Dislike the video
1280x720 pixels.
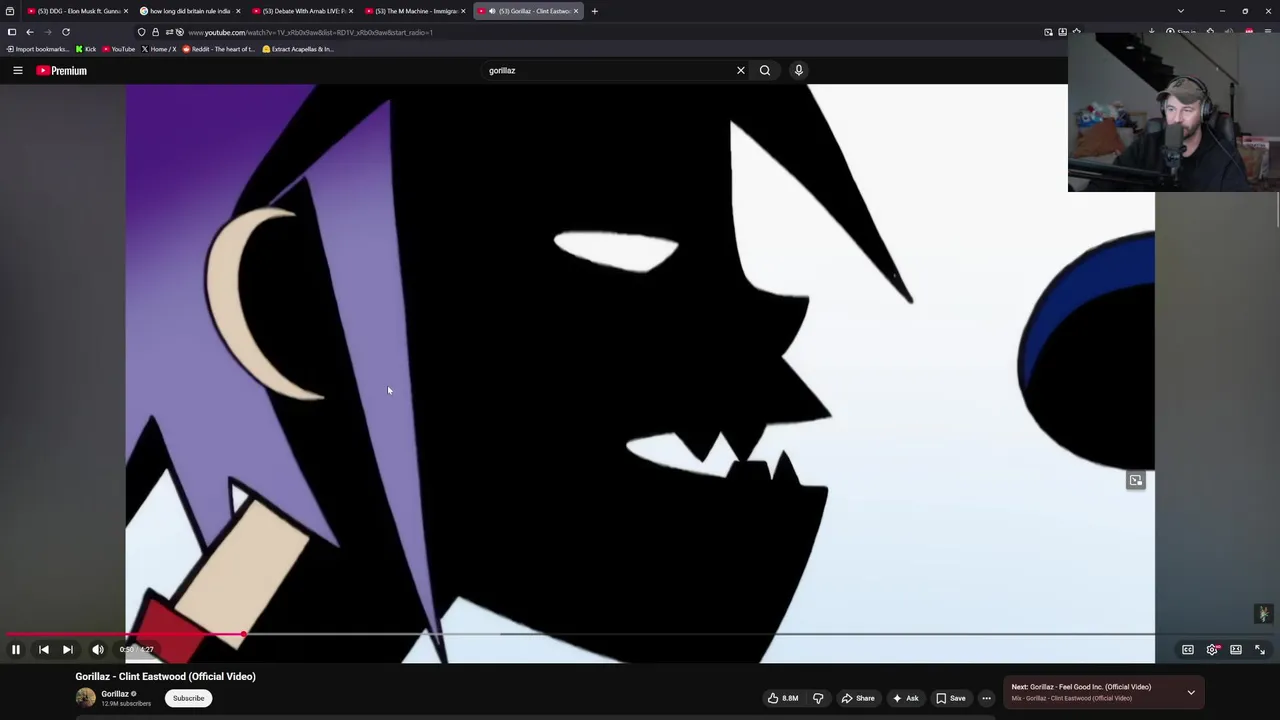pos(818,698)
